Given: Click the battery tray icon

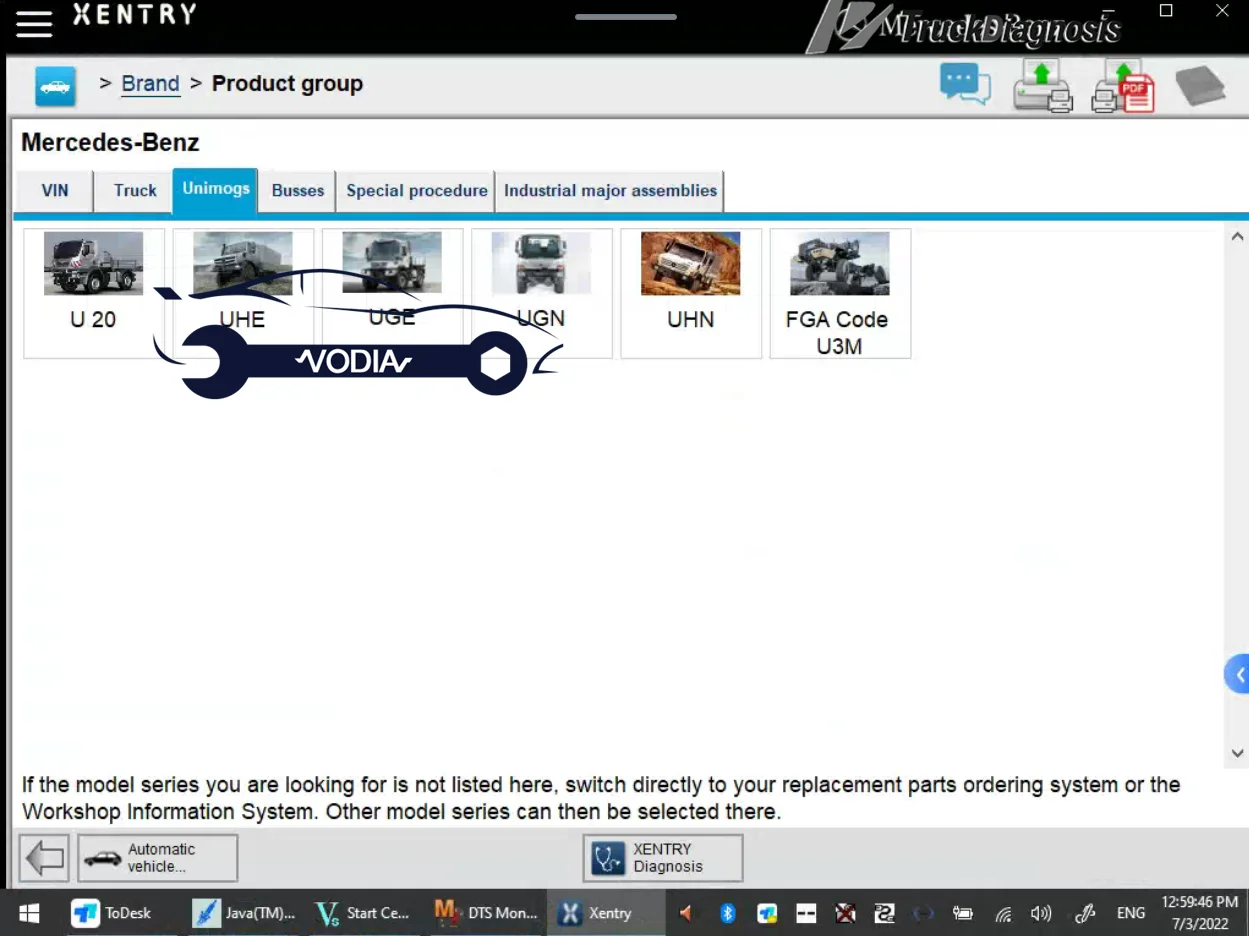Looking at the screenshot, I should point(963,913).
